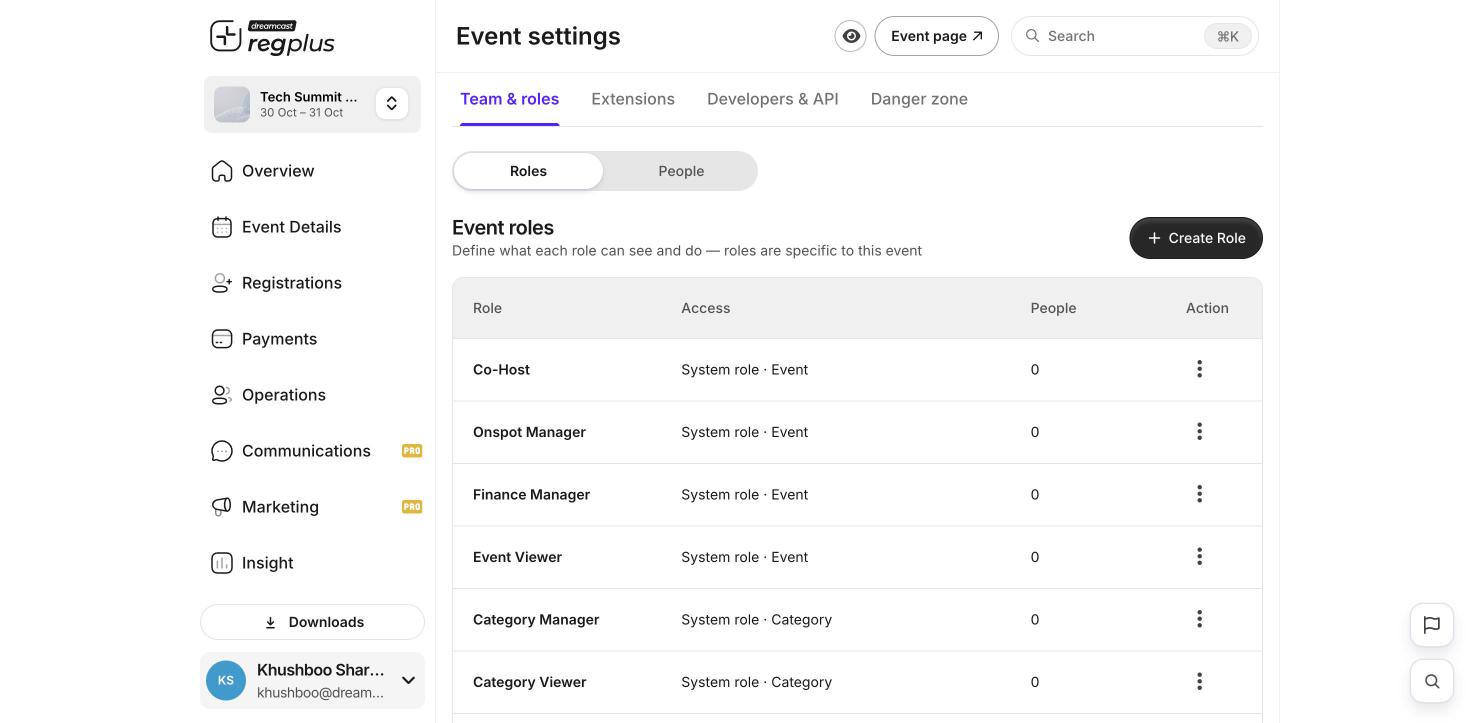Click the Operations people icon
The image size is (1470, 723).
[x=222, y=395]
